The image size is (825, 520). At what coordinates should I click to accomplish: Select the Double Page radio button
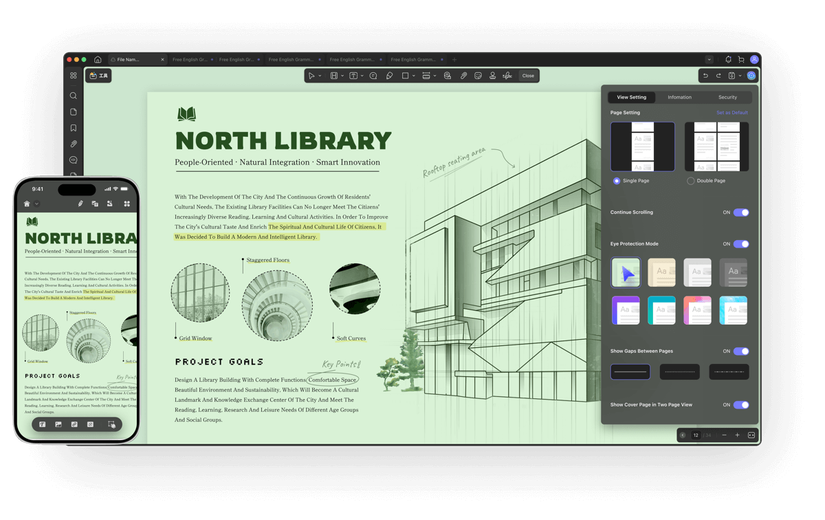[x=690, y=181]
